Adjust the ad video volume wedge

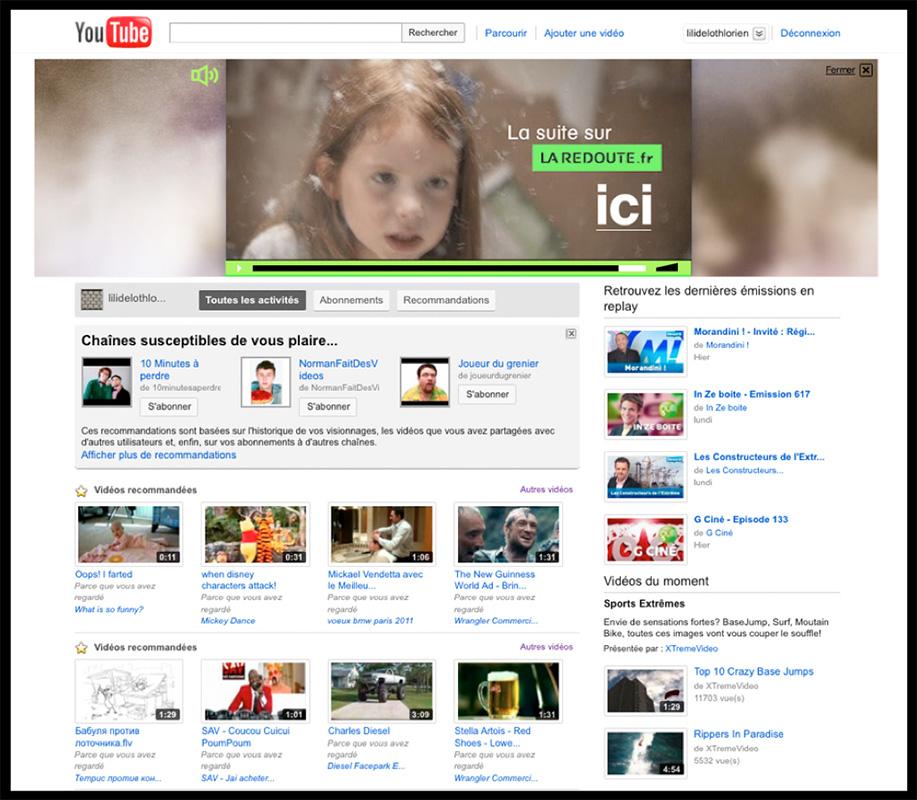pyautogui.click(x=667, y=267)
